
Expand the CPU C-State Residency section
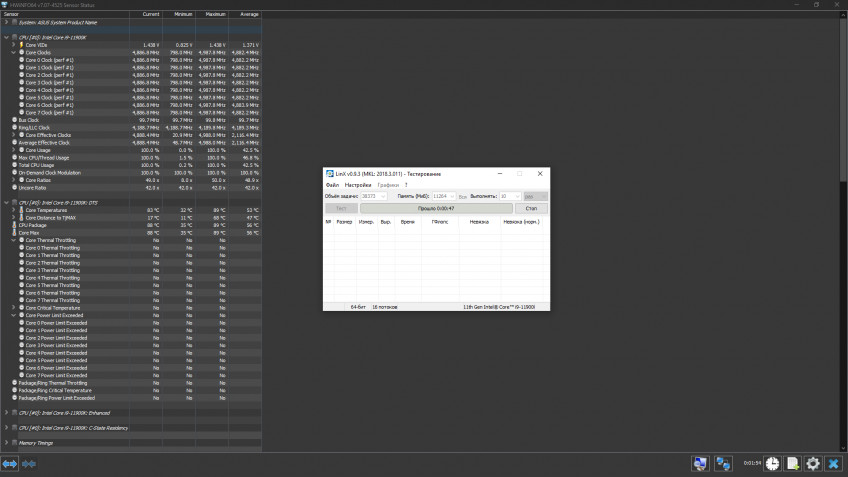pyautogui.click(x=6, y=428)
